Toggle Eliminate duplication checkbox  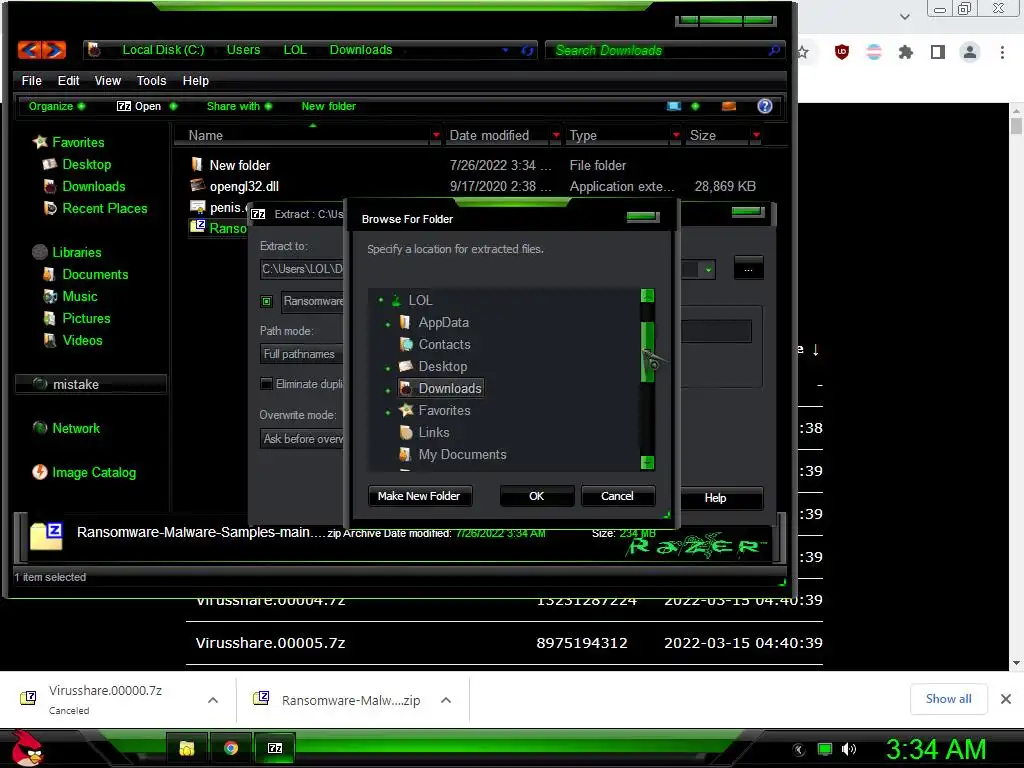pyautogui.click(x=266, y=384)
